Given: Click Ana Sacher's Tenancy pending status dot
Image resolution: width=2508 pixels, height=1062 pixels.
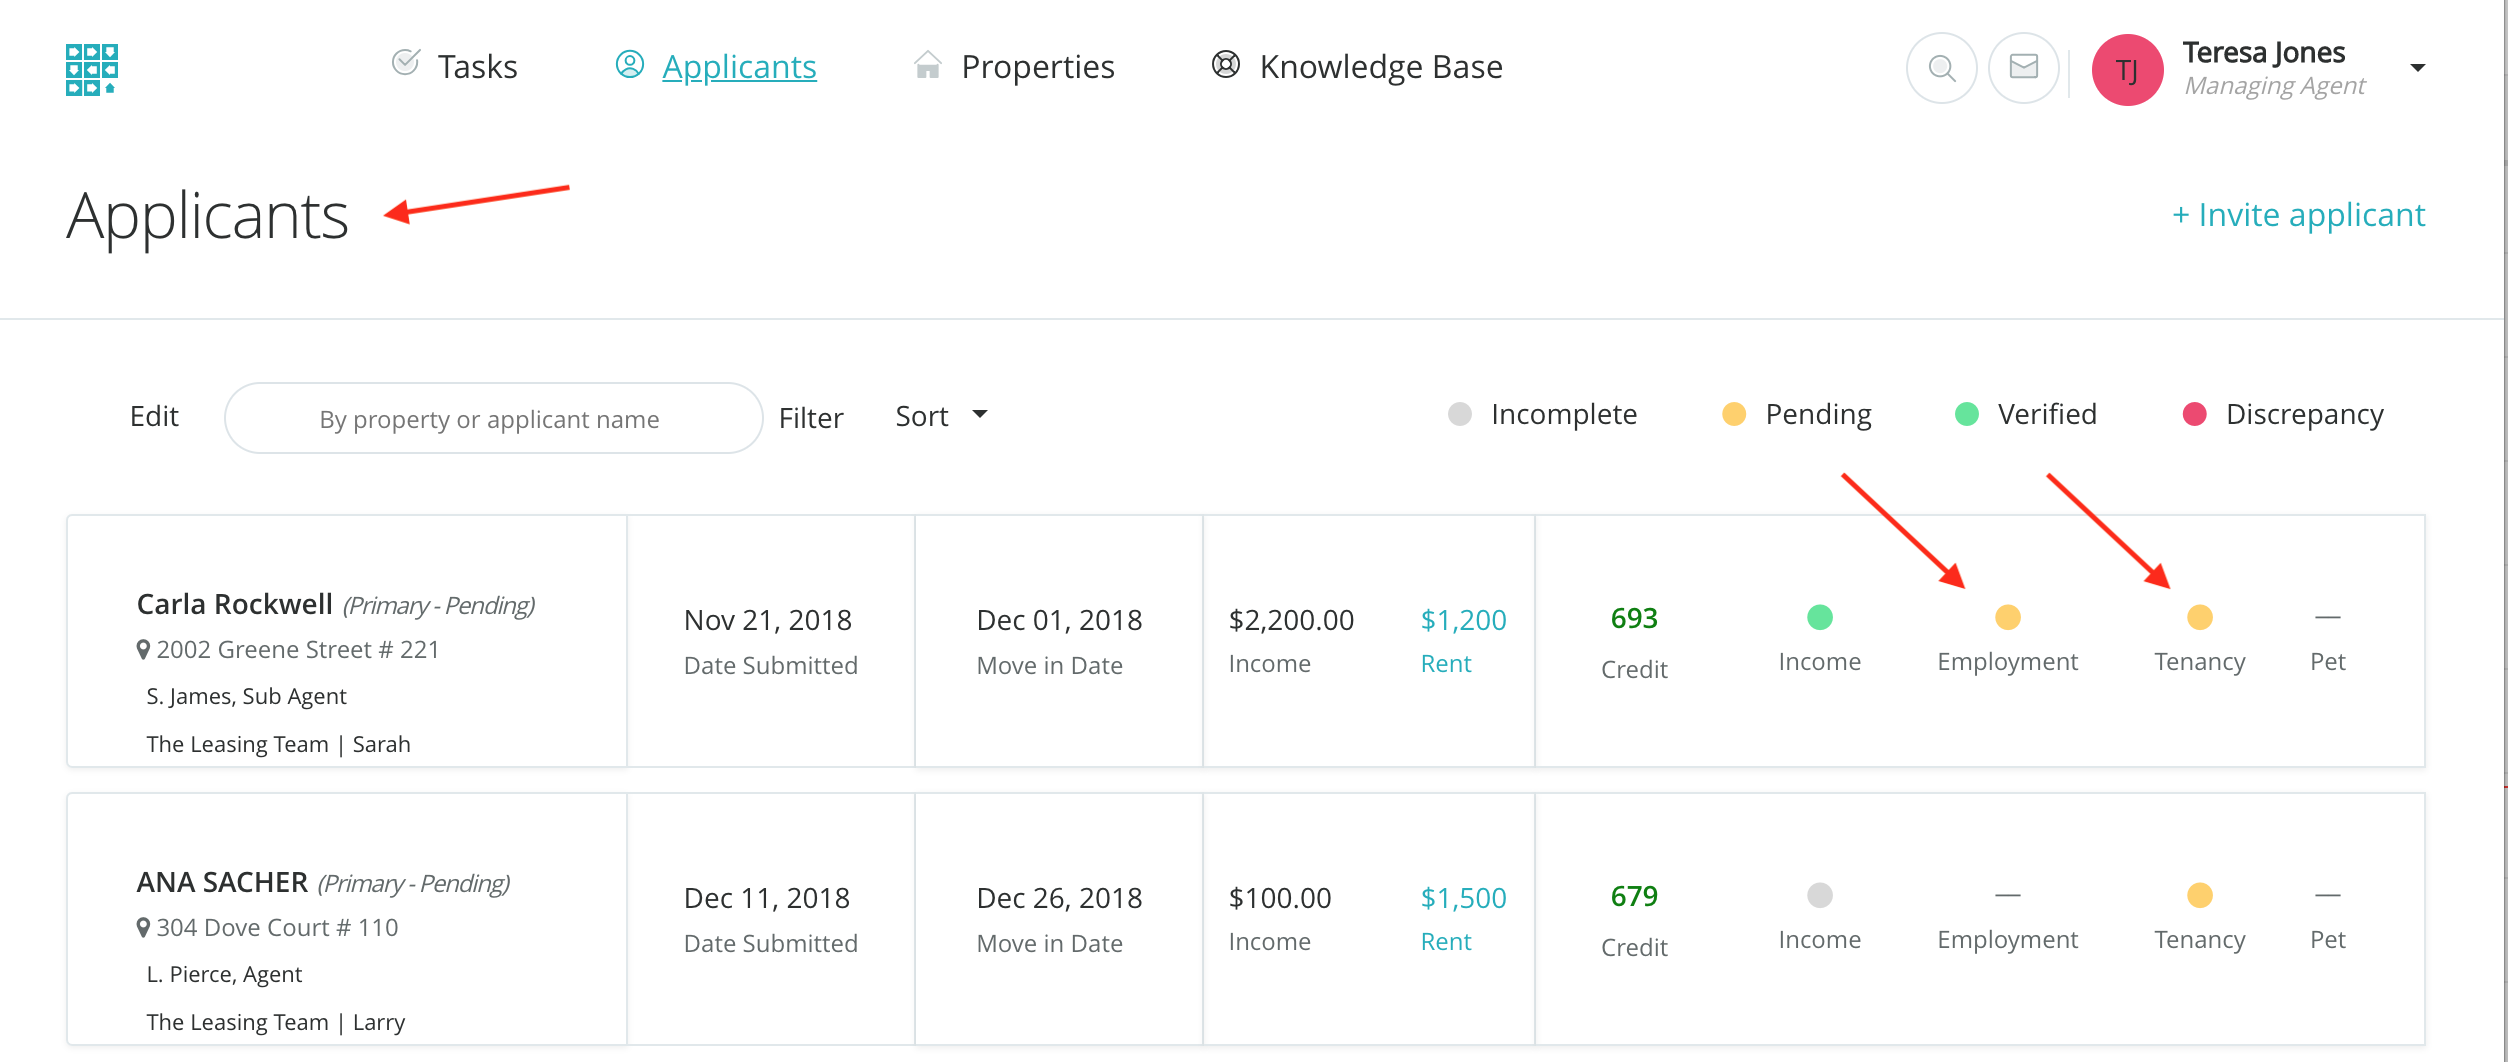Looking at the screenshot, I should pyautogui.click(x=2199, y=895).
